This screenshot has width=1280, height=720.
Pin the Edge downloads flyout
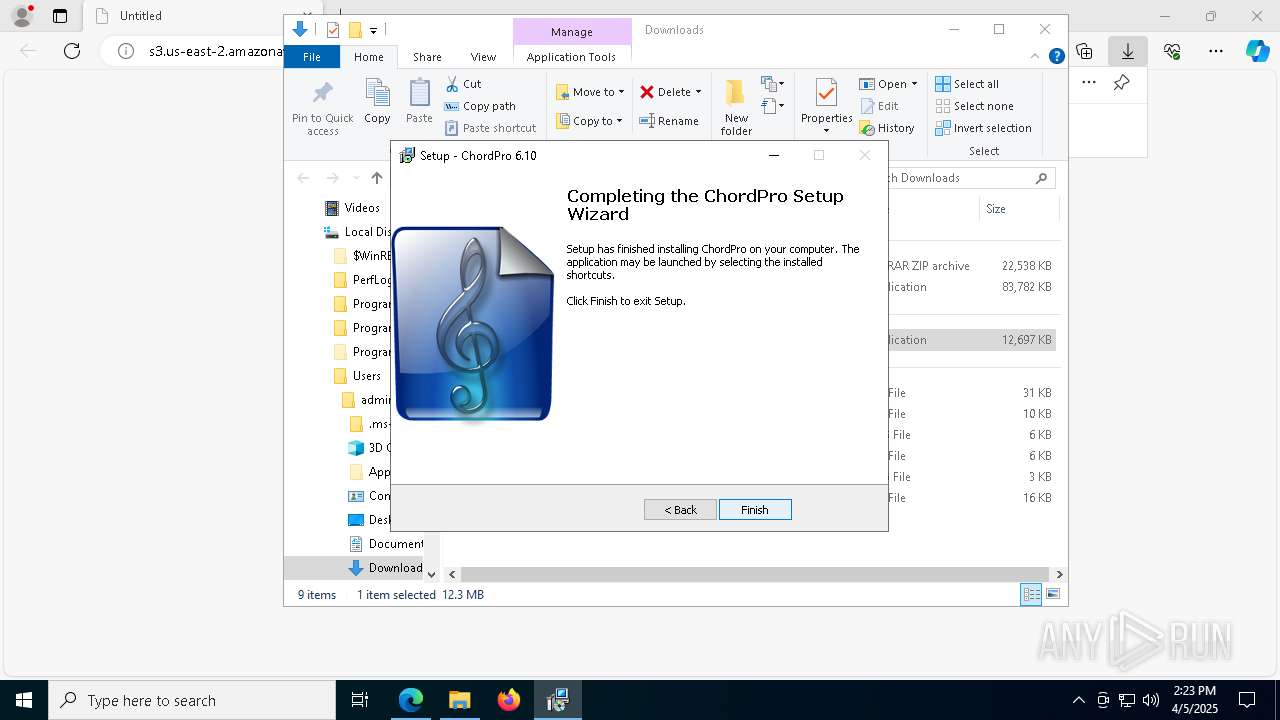pos(1122,82)
